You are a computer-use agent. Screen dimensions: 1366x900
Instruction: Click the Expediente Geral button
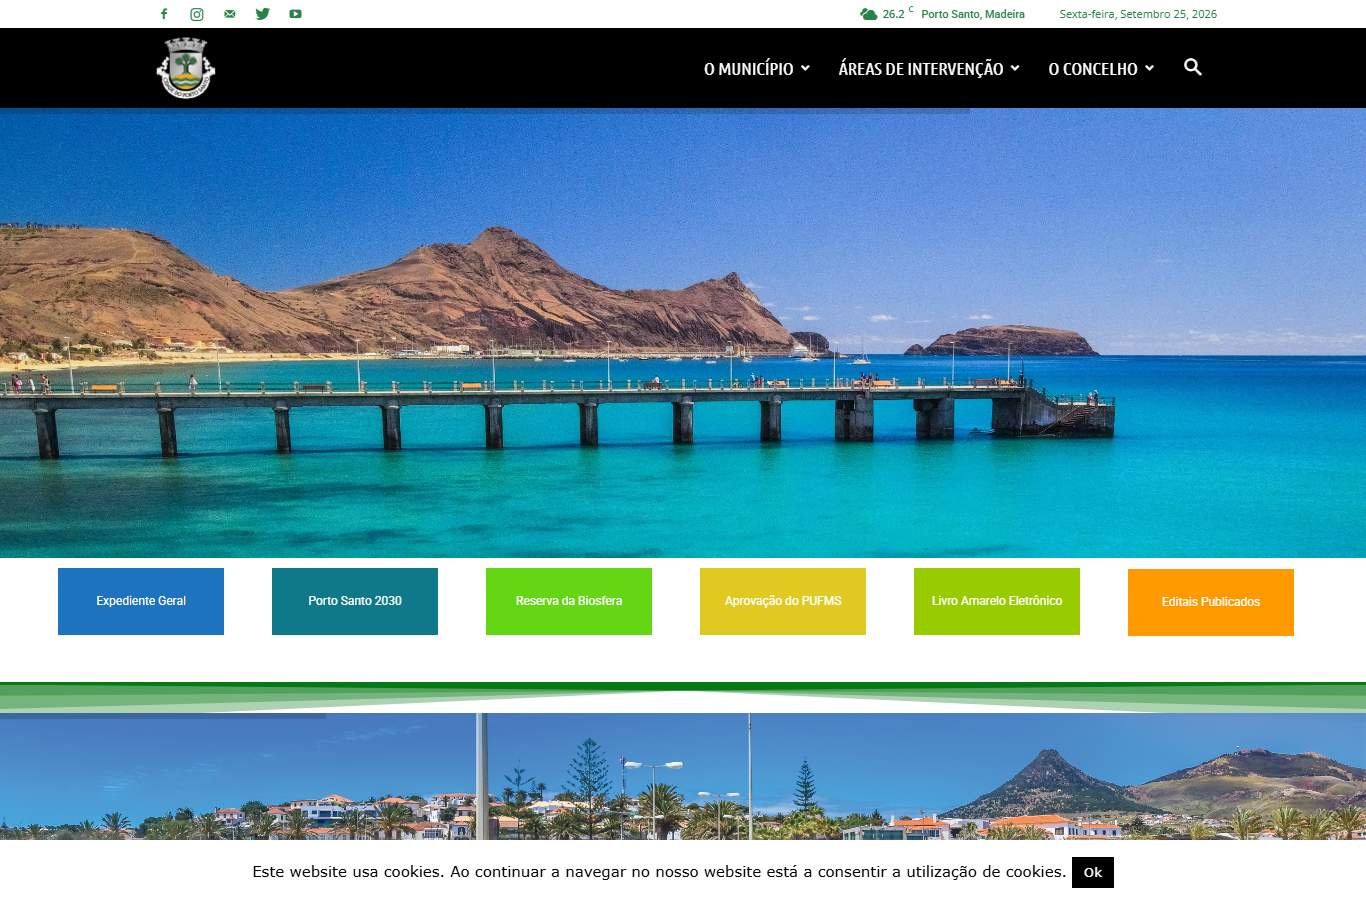[x=141, y=601]
